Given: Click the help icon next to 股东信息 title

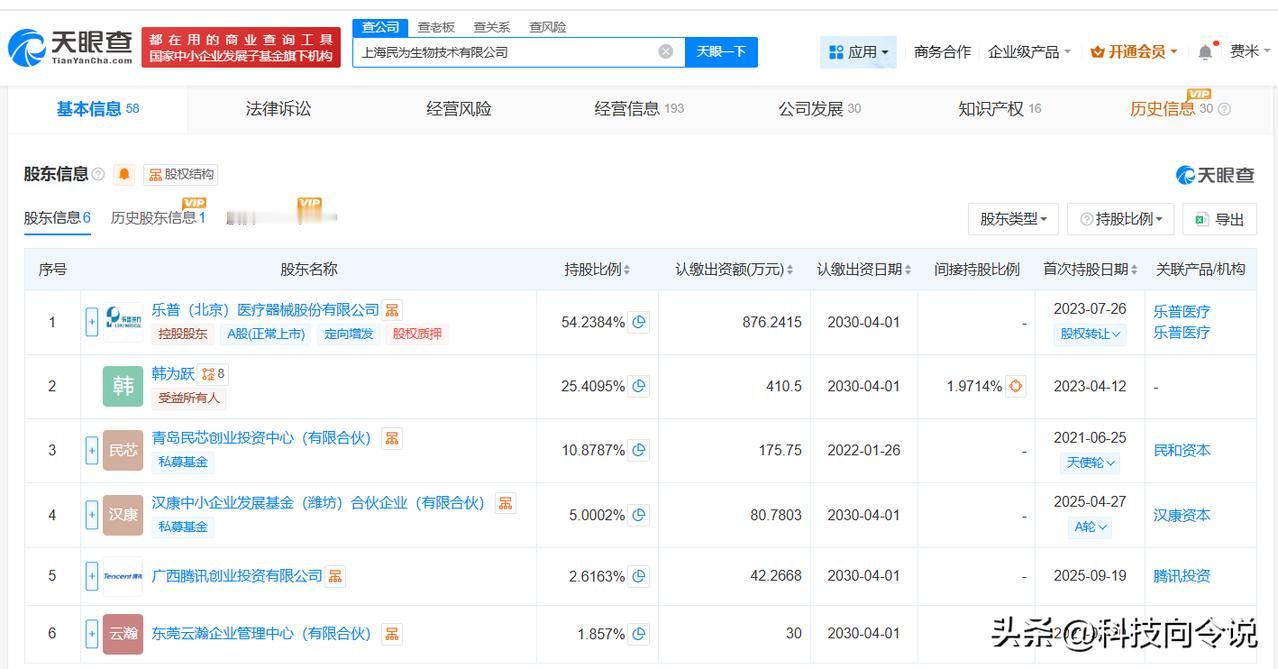Looking at the screenshot, I should (98, 174).
